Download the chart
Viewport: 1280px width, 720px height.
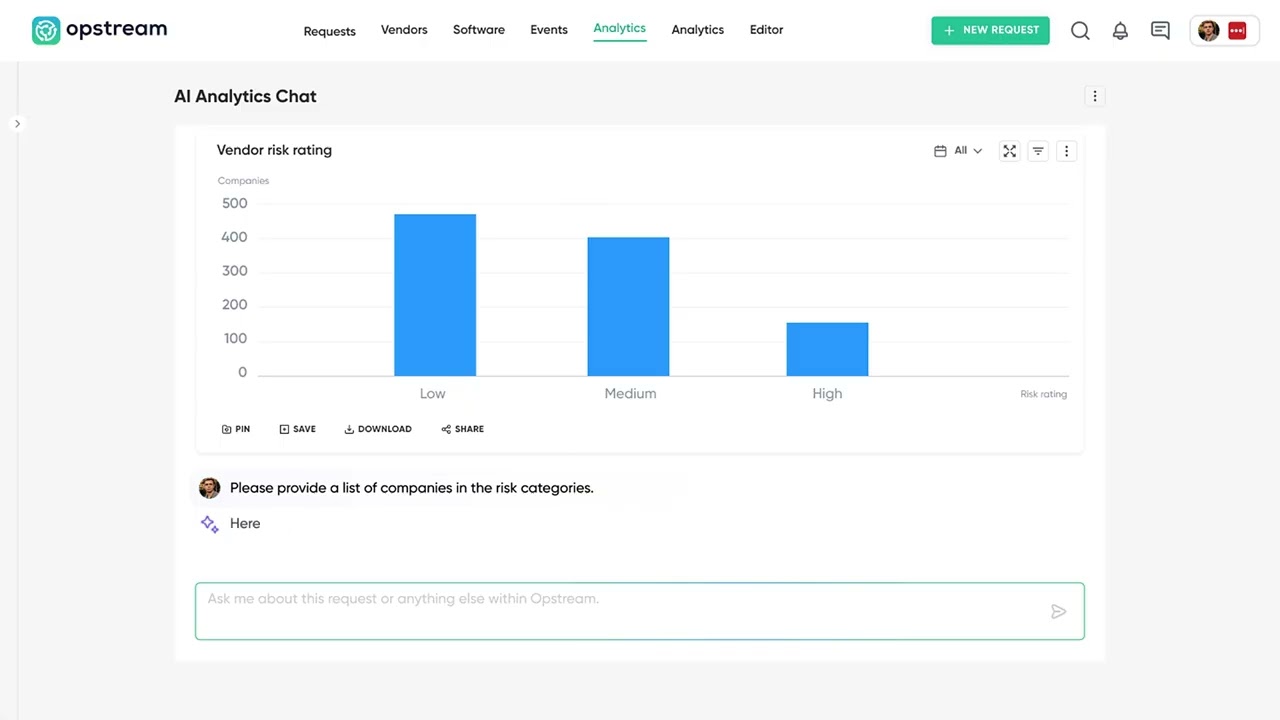(x=378, y=429)
